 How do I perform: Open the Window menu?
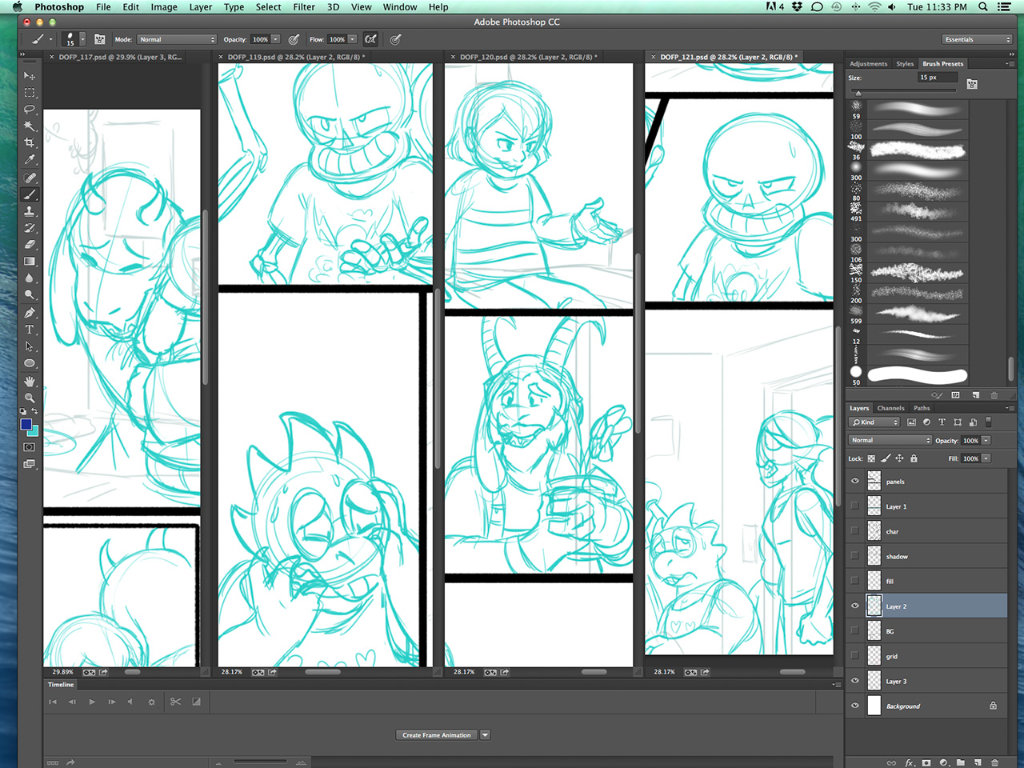[x=400, y=7]
